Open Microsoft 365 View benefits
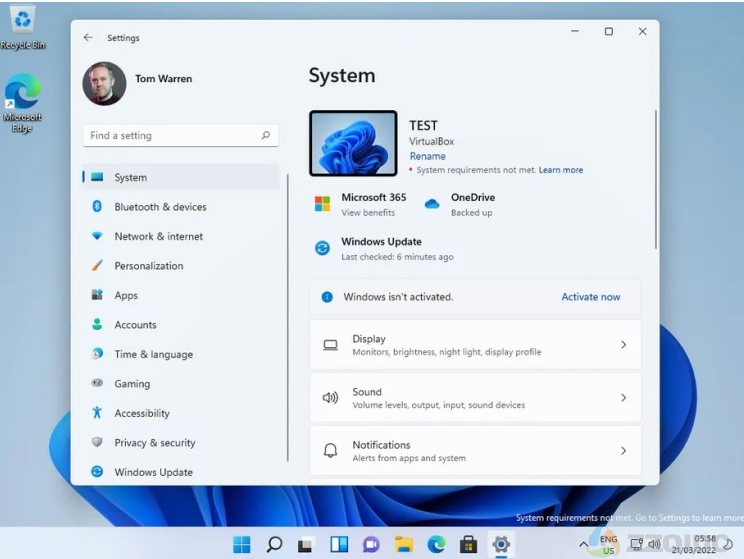 [x=368, y=213]
